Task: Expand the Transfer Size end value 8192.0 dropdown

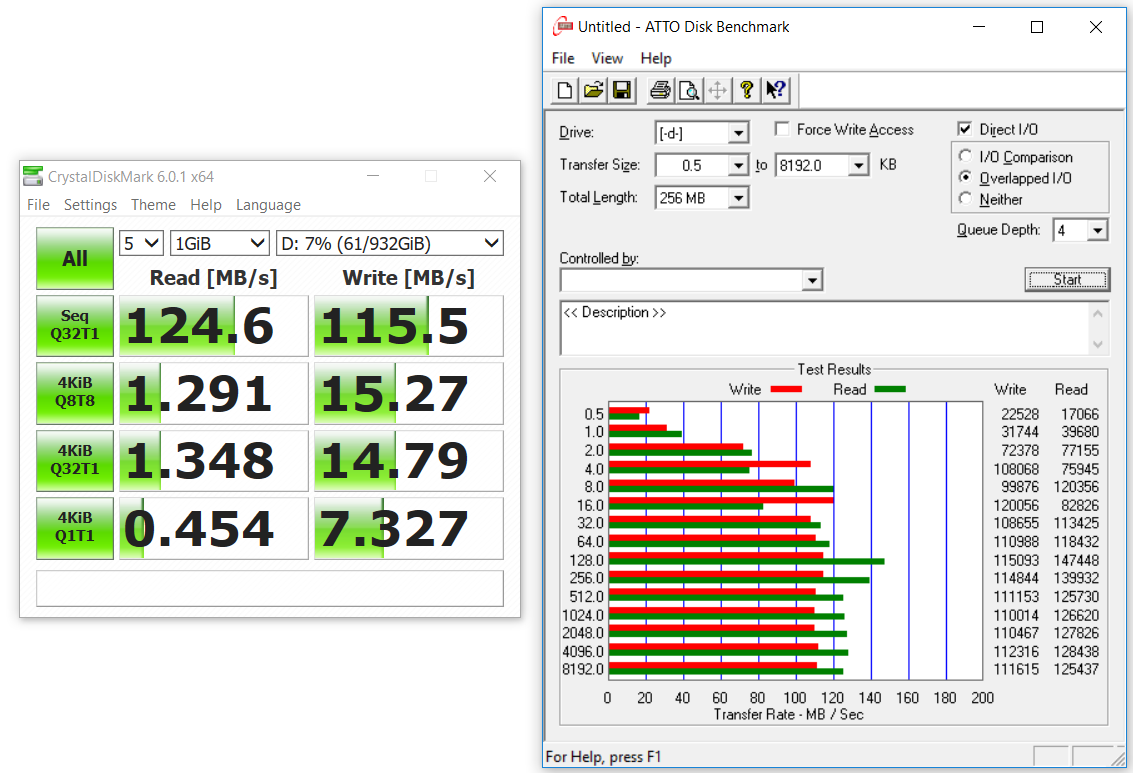Action: click(x=858, y=165)
